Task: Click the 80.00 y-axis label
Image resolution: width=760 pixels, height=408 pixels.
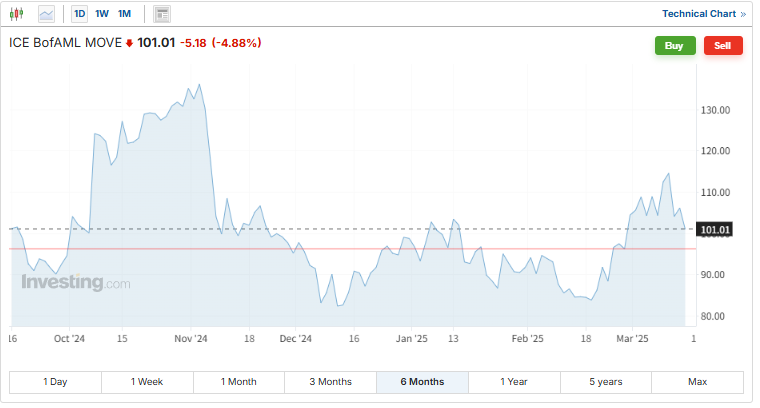Action: coord(712,316)
